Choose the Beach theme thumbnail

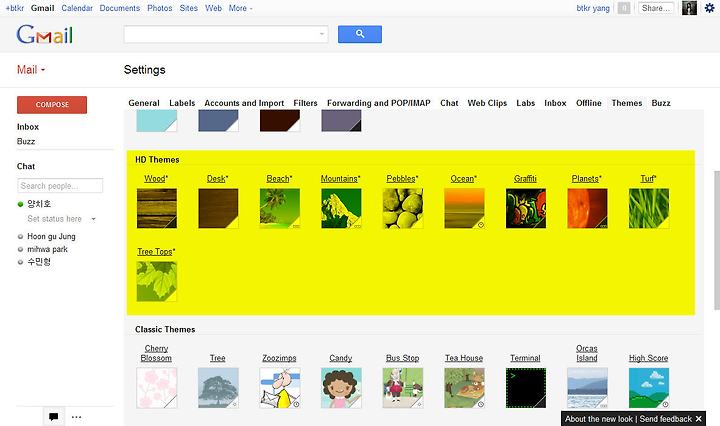click(280, 208)
